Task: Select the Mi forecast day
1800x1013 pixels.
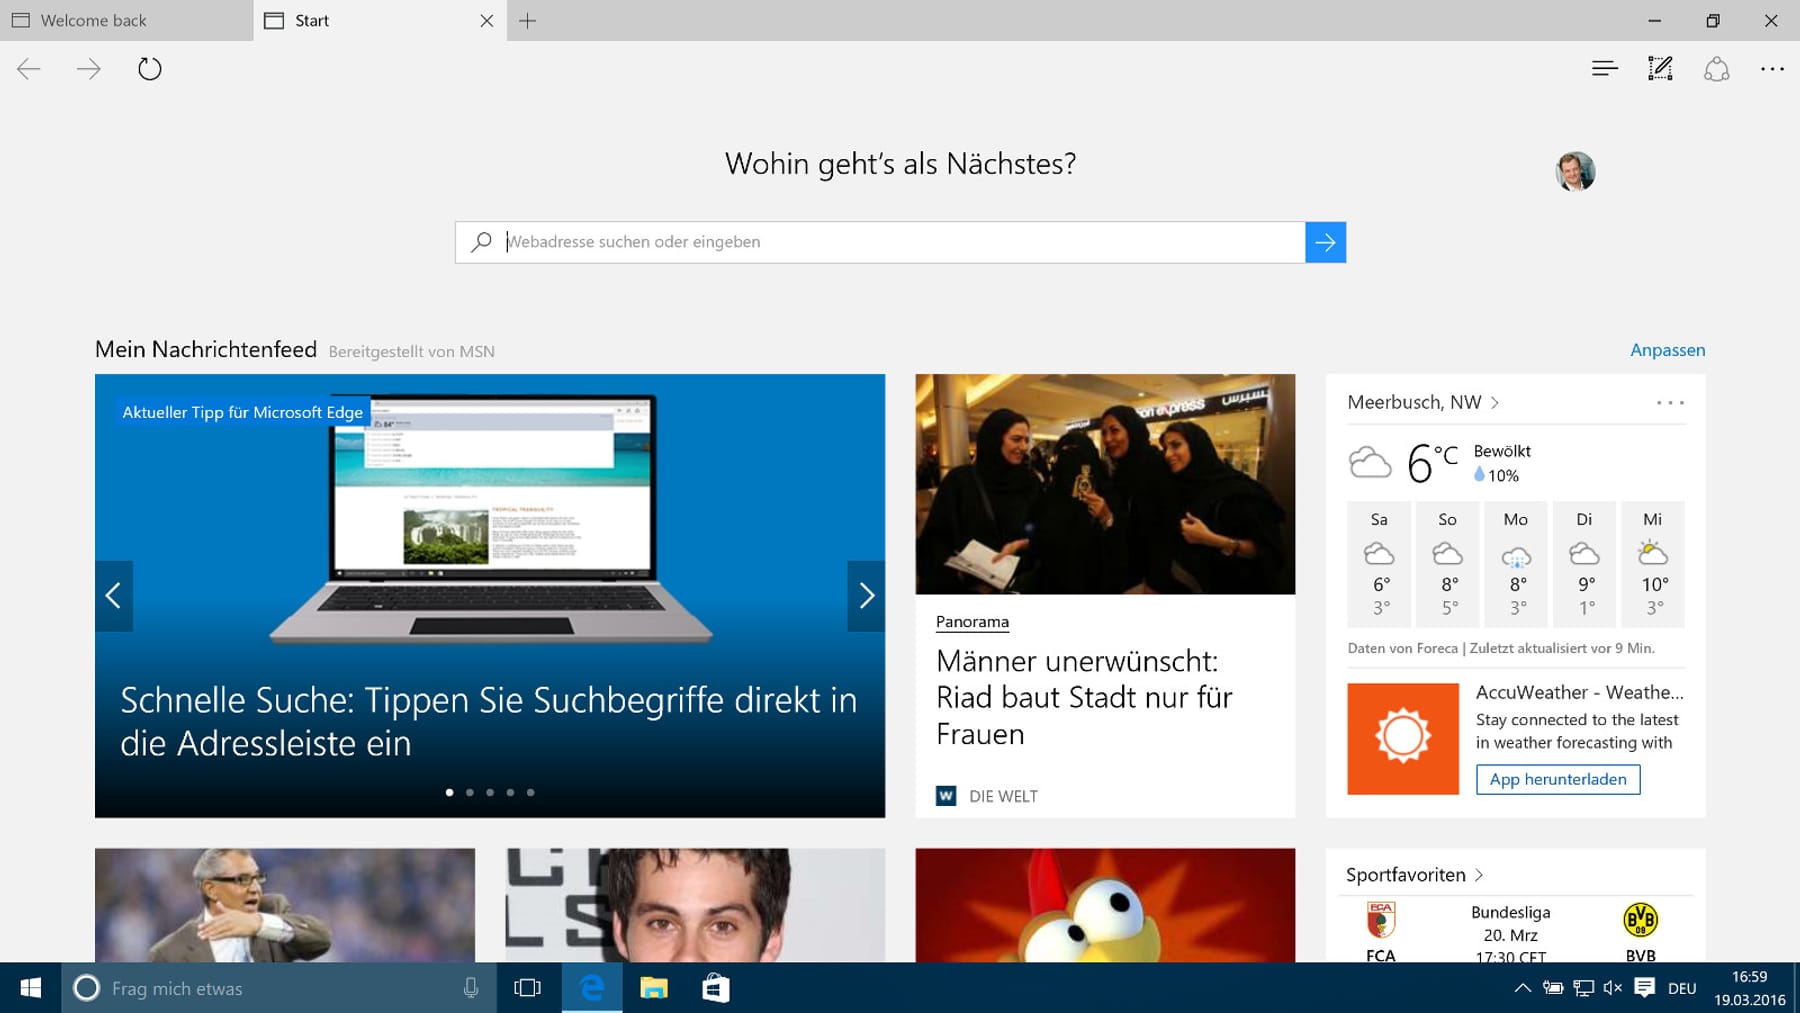Action: coord(1653,564)
